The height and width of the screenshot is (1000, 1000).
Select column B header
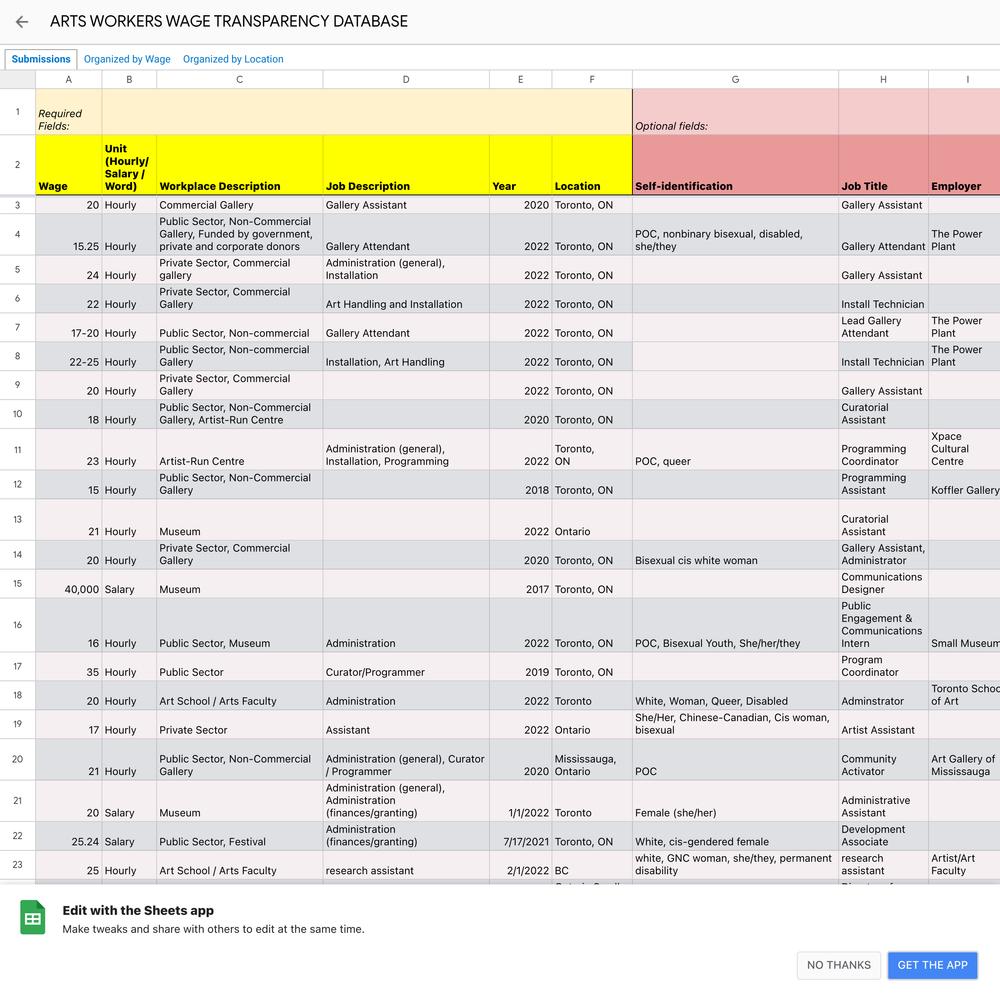pyautogui.click(x=129, y=80)
